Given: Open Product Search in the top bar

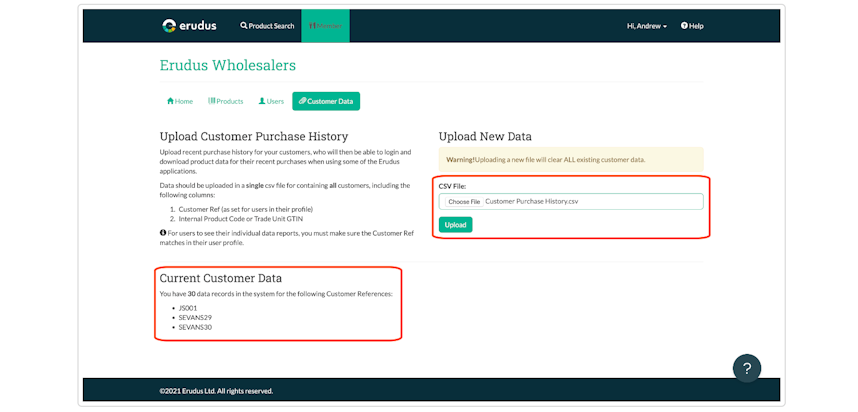Looking at the screenshot, I should tap(267, 26).
